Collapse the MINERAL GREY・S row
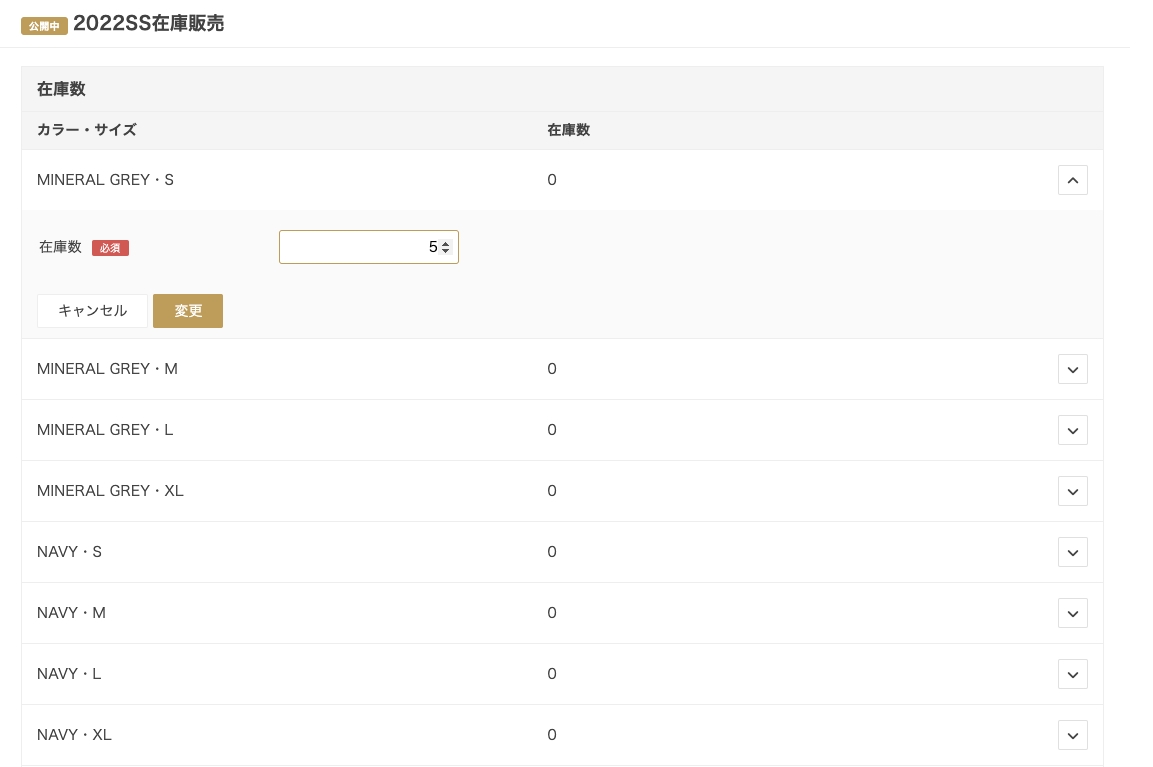Screen dimensions: 1153x767 [x=1072, y=180]
